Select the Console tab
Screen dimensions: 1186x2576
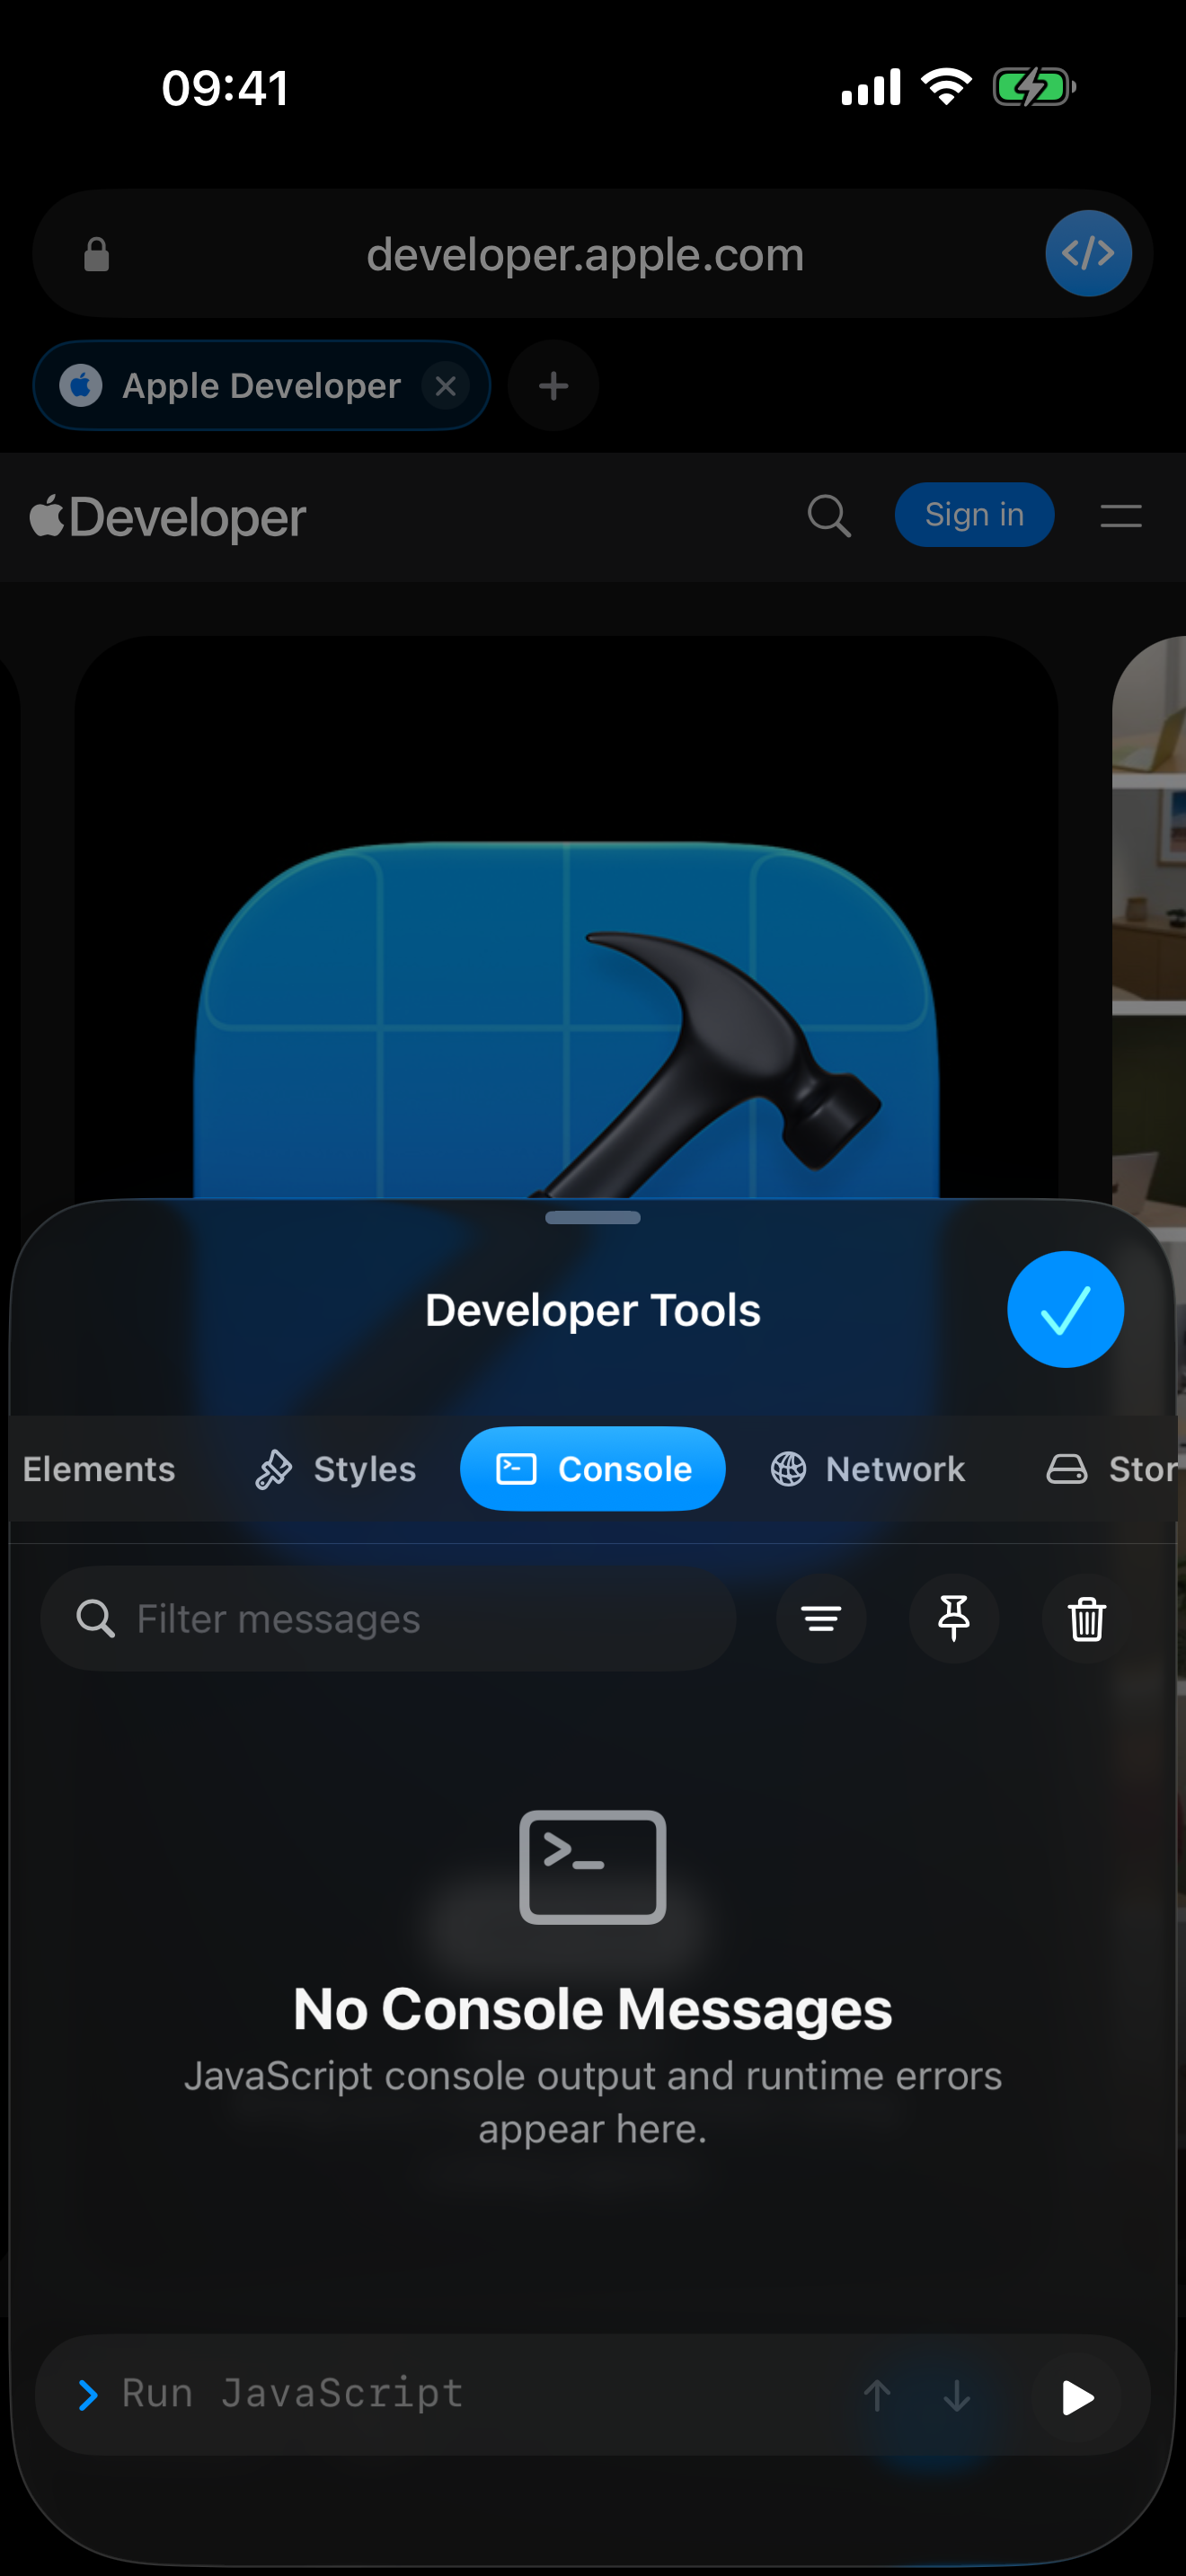[x=593, y=1469]
